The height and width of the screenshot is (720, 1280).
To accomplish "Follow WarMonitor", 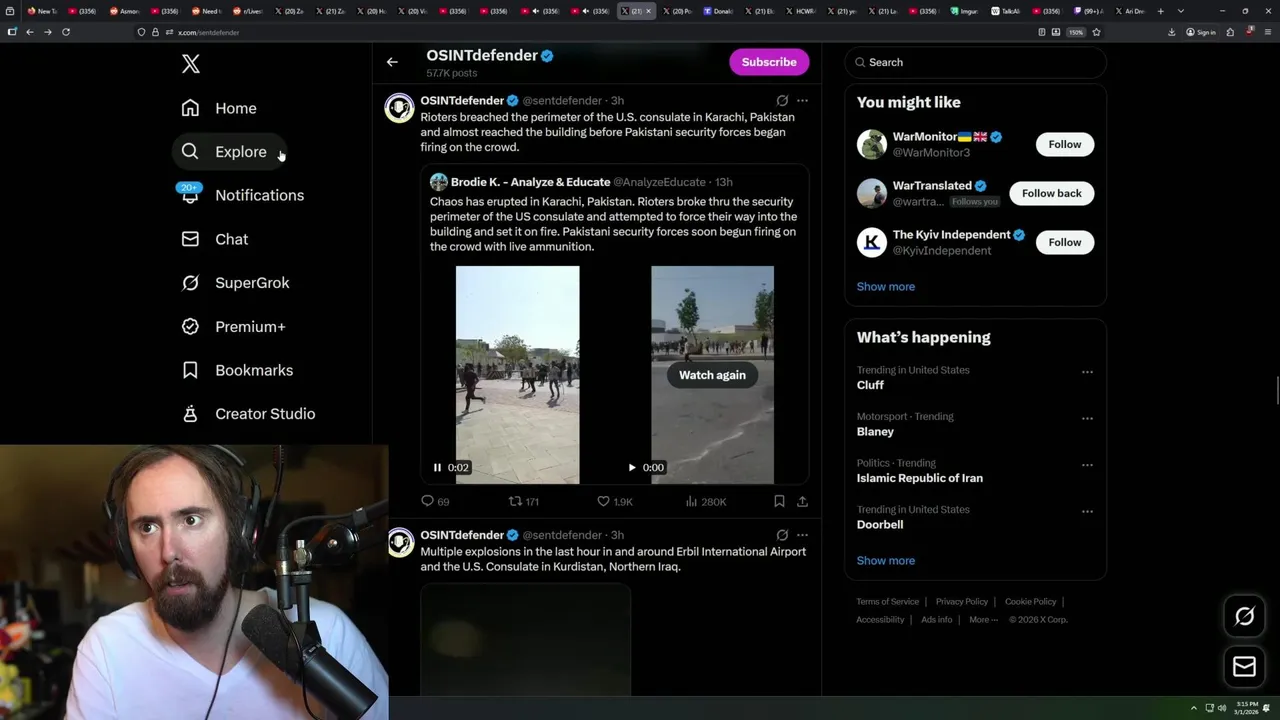I will (1065, 144).
